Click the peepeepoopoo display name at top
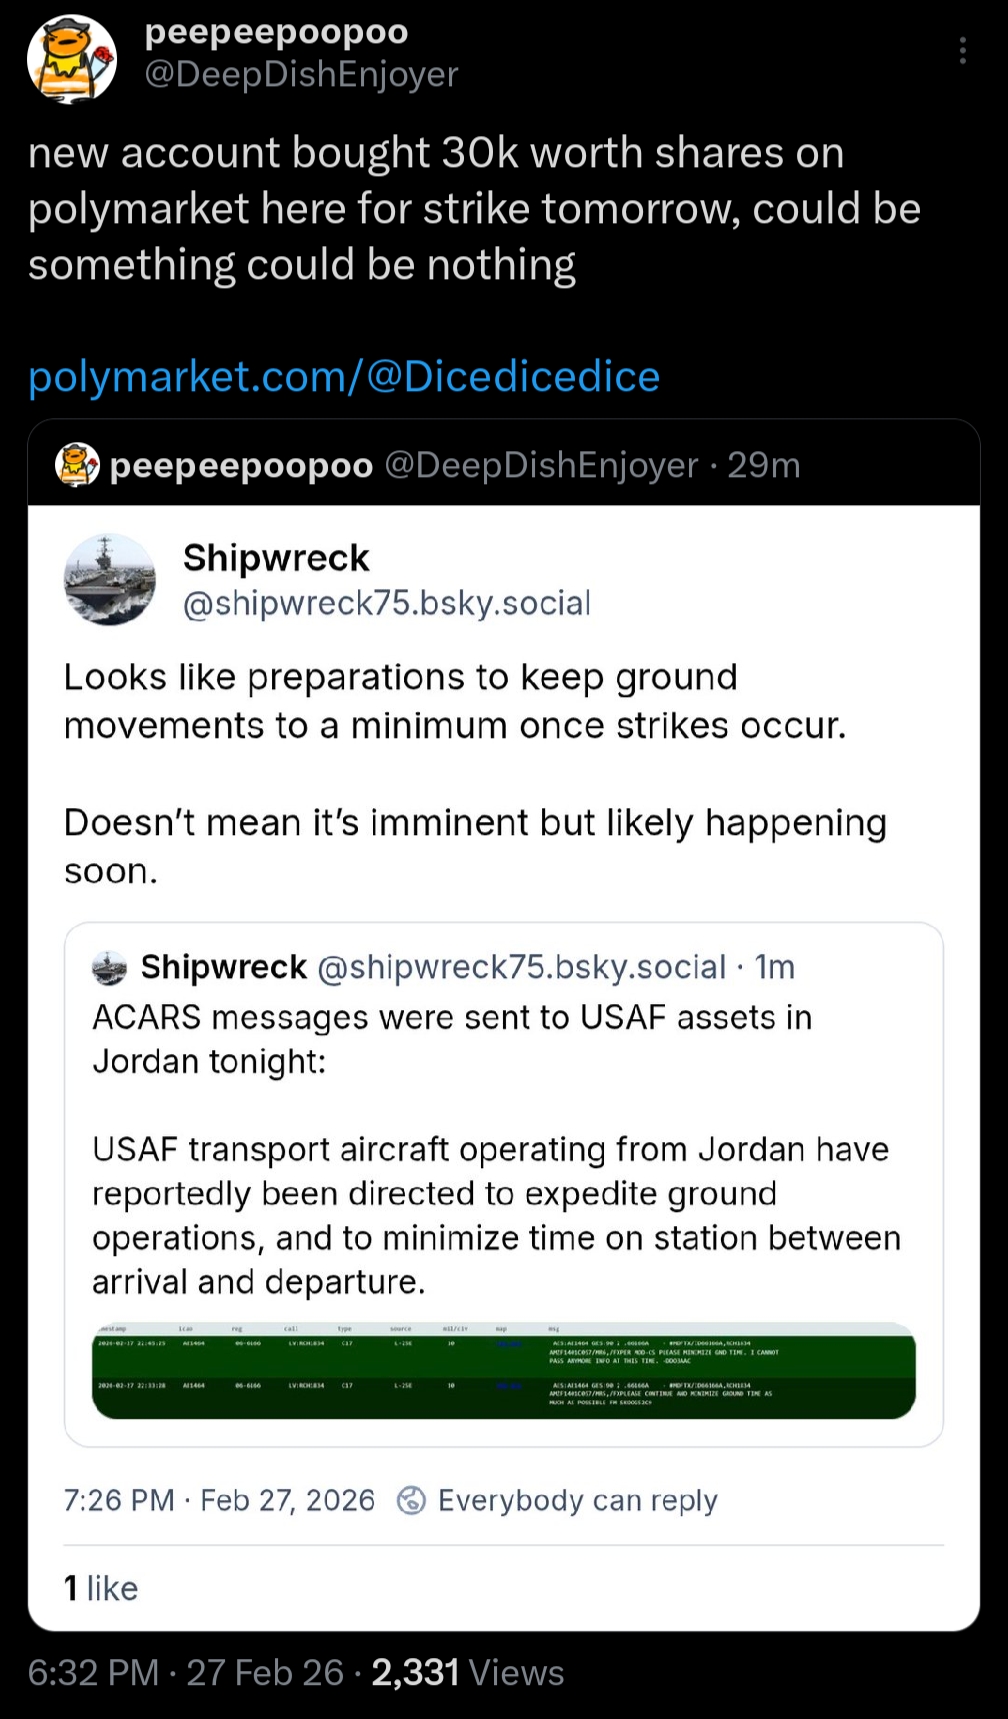1008x1719 pixels. (x=276, y=32)
